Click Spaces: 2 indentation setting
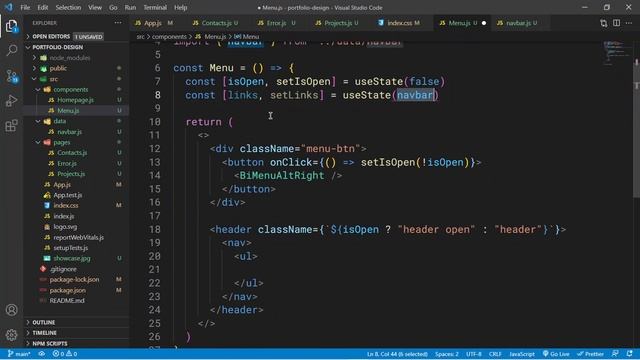The width and height of the screenshot is (640, 360). tap(447, 354)
